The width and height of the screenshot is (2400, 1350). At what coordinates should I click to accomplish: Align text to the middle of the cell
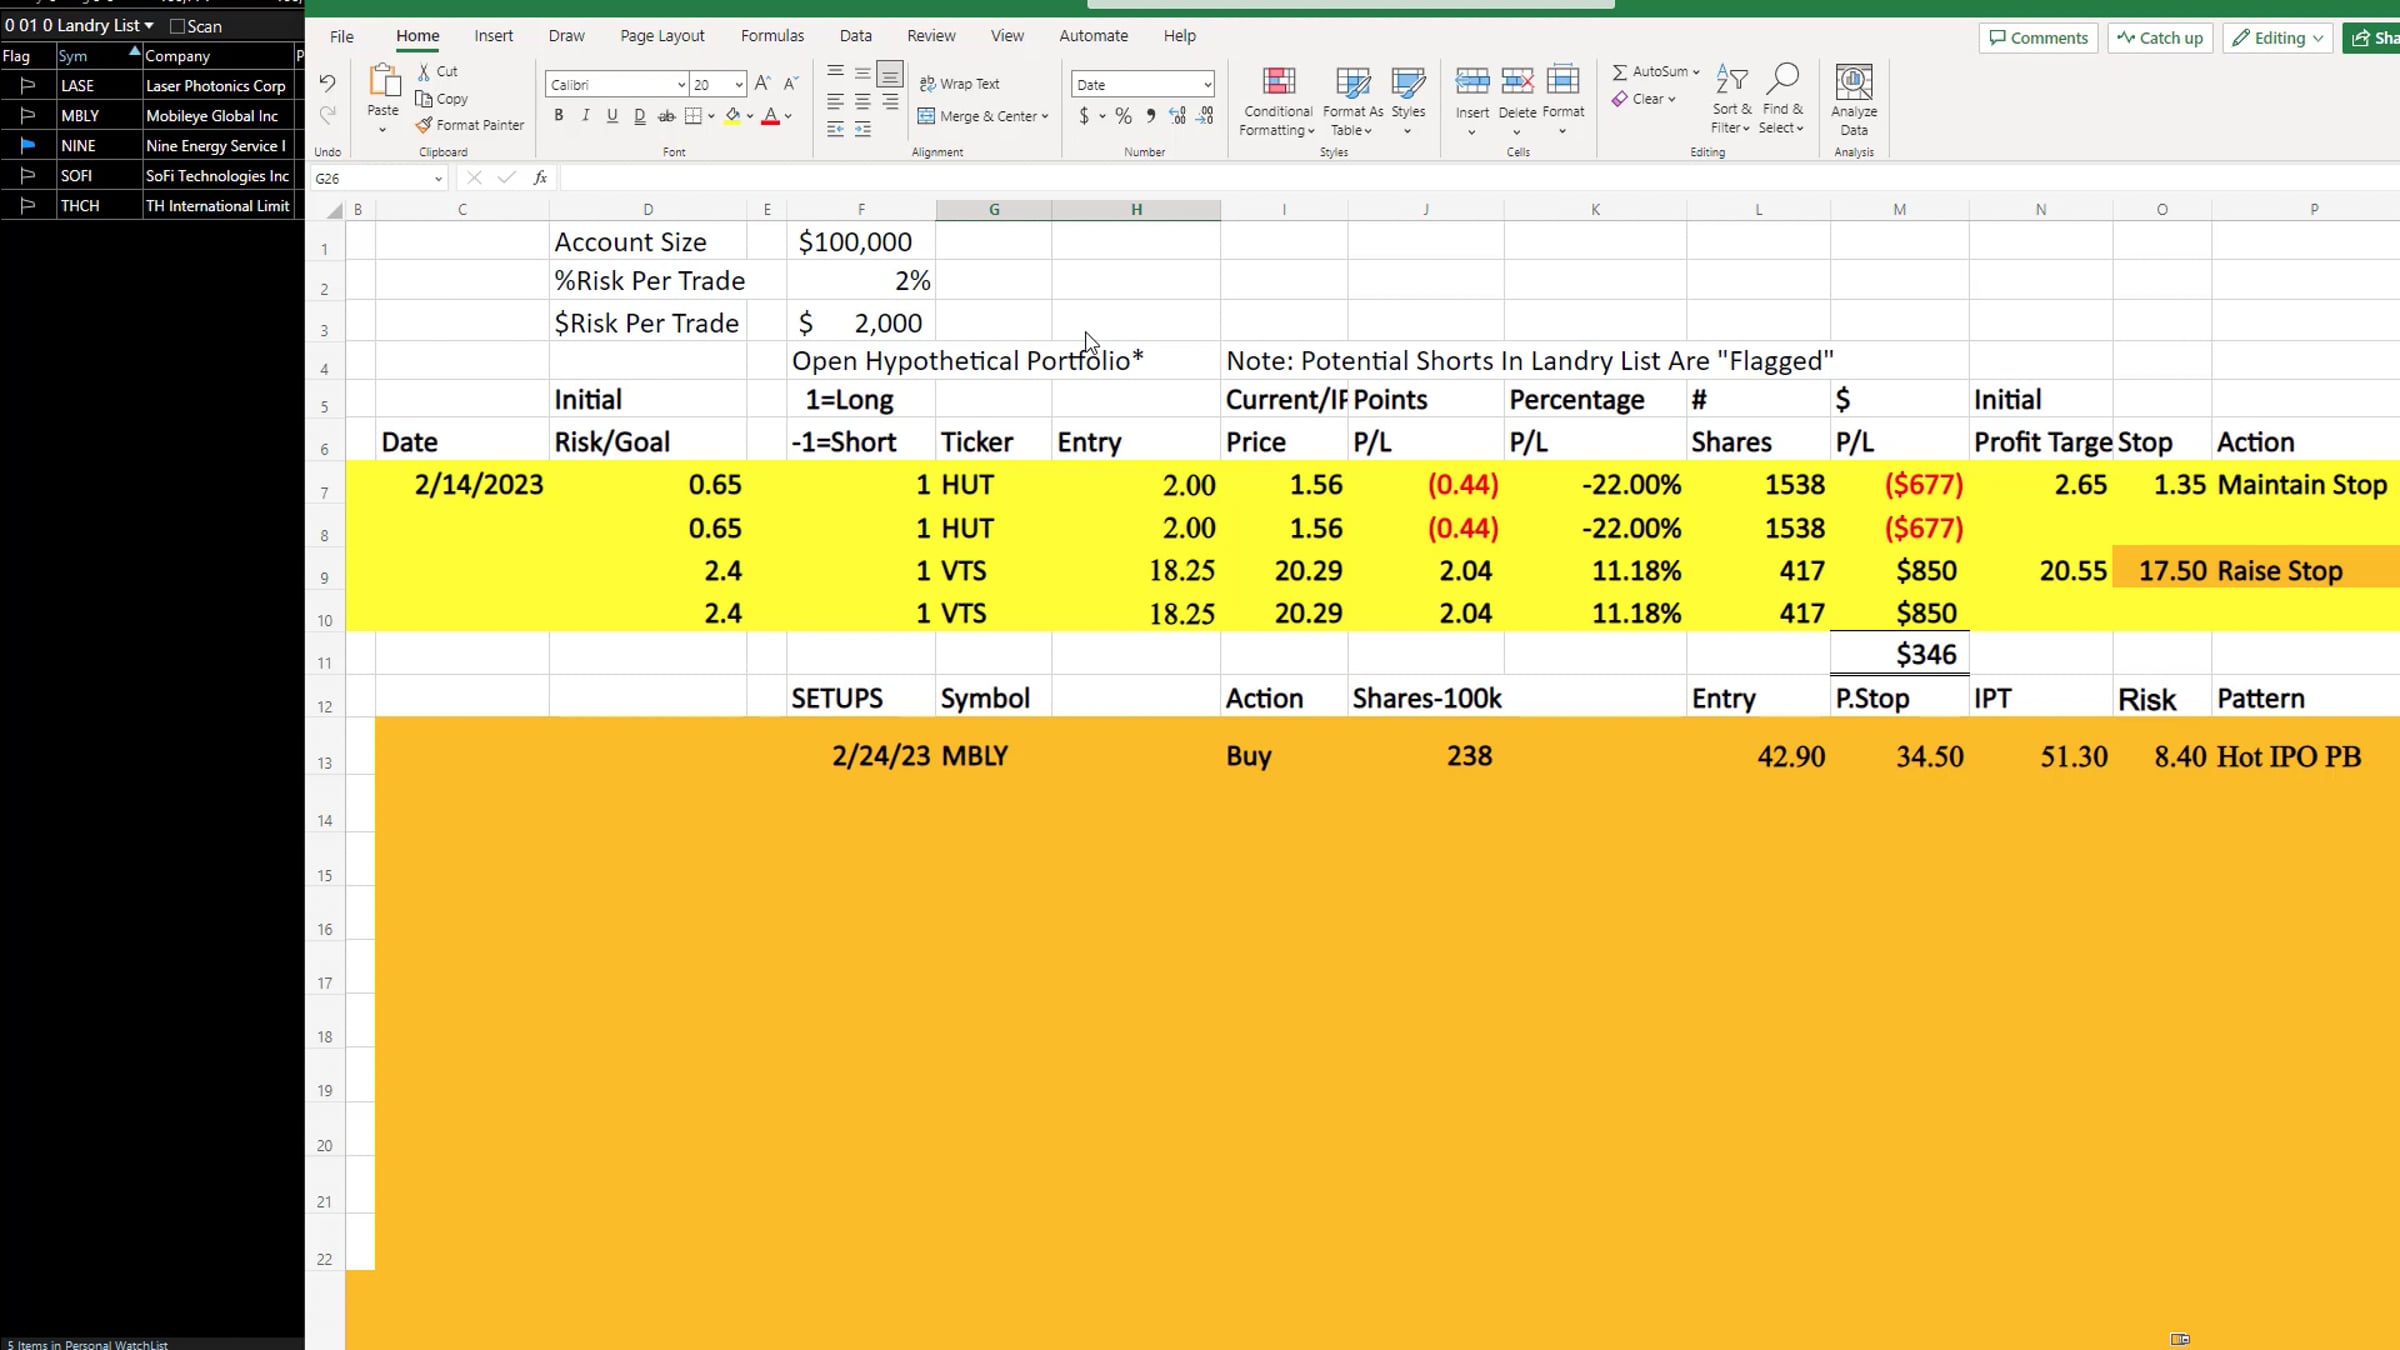click(862, 72)
